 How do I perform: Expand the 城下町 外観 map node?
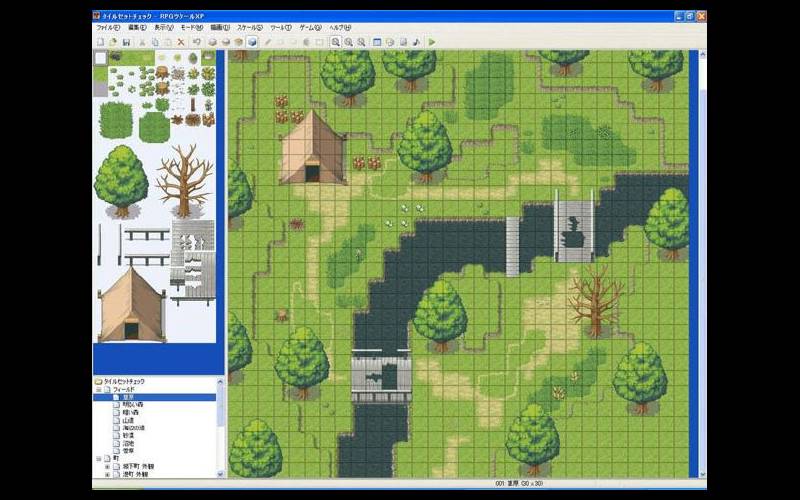click(107, 467)
